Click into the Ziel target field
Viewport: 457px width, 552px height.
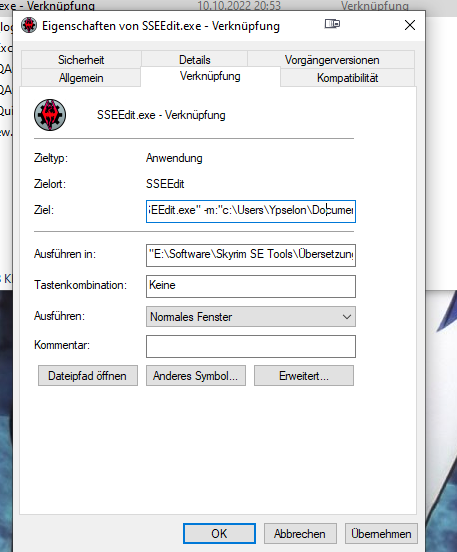pyautogui.click(x=251, y=211)
